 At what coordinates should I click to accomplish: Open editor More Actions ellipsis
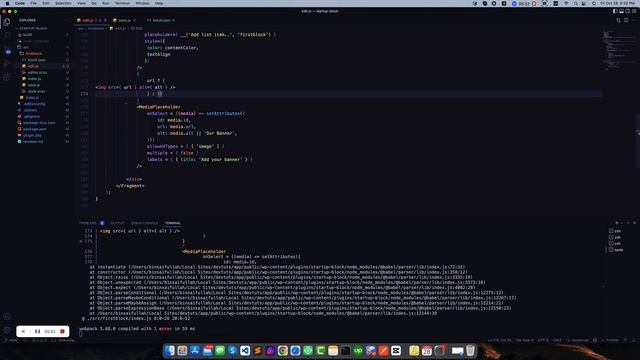pyautogui.click(x=634, y=20)
